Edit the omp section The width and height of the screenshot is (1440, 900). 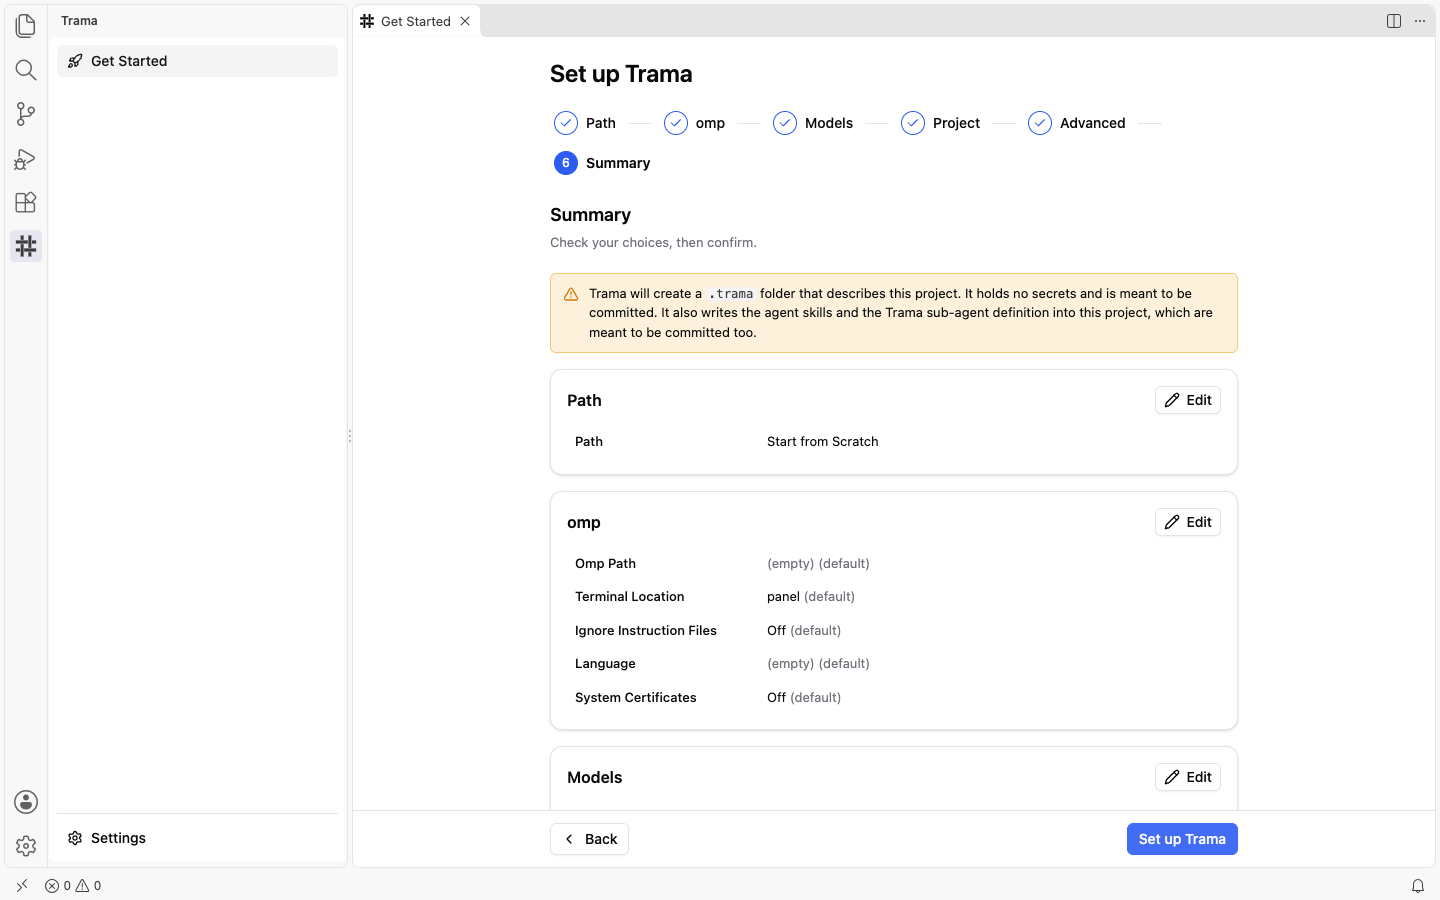pos(1188,522)
